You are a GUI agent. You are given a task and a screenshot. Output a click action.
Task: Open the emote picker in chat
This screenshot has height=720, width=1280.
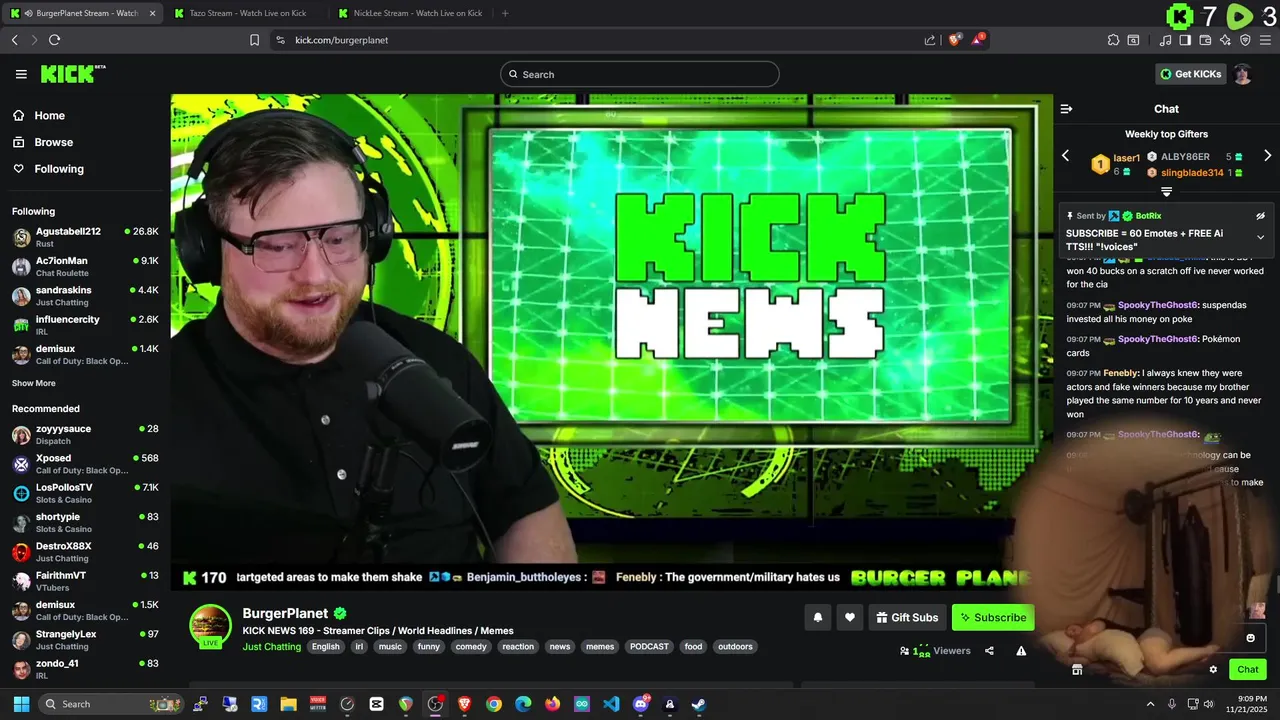pos(1250,638)
